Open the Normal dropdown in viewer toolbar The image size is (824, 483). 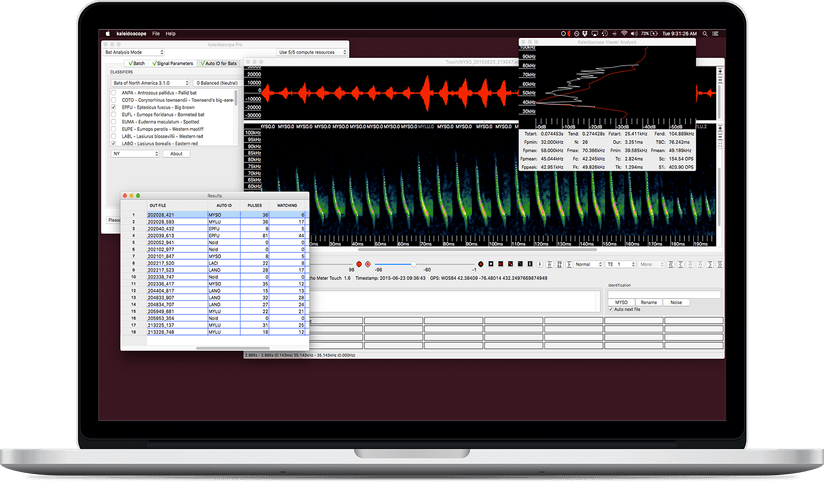588,264
